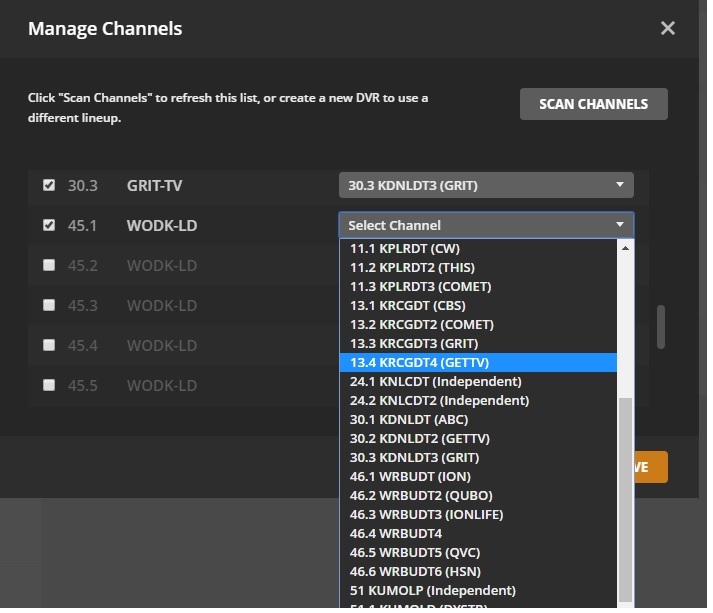
Task: Enable the 45.4 WODK-LD channel checkbox
Action: click(49, 345)
